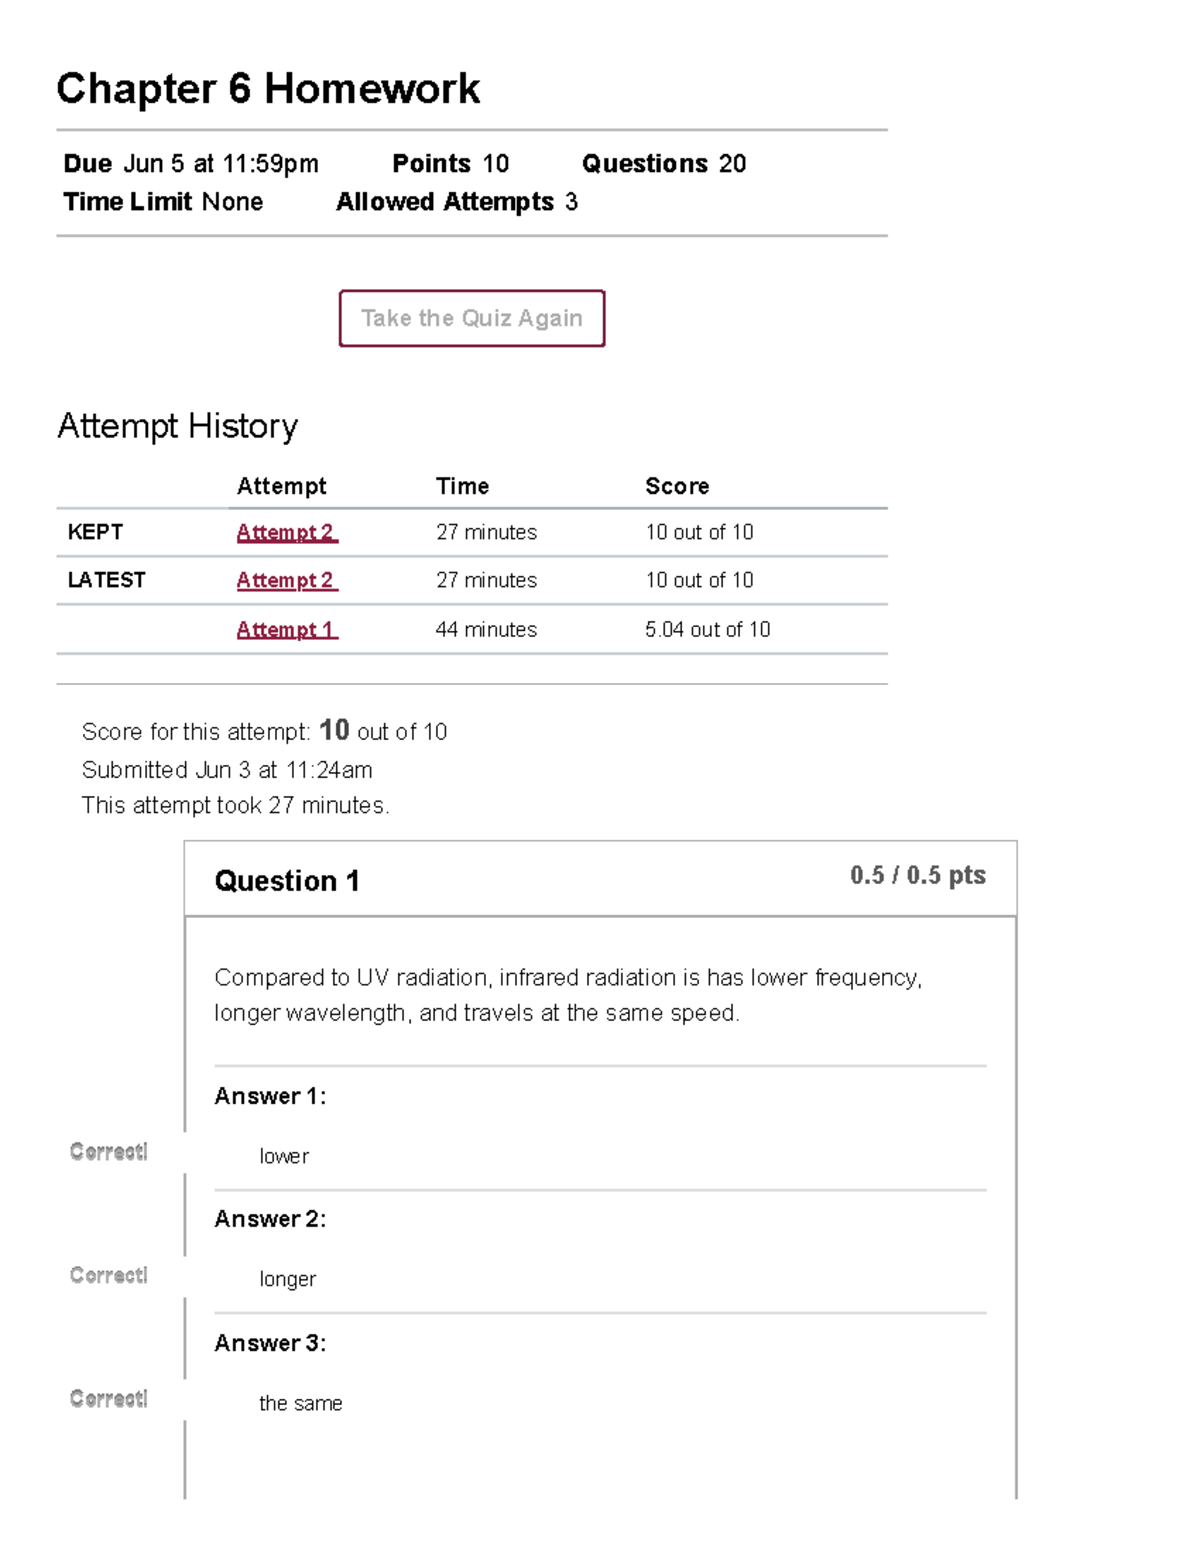The image size is (1200, 1553).
Task: Open the KEPT Attempt 2 link
Action: coord(286,532)
